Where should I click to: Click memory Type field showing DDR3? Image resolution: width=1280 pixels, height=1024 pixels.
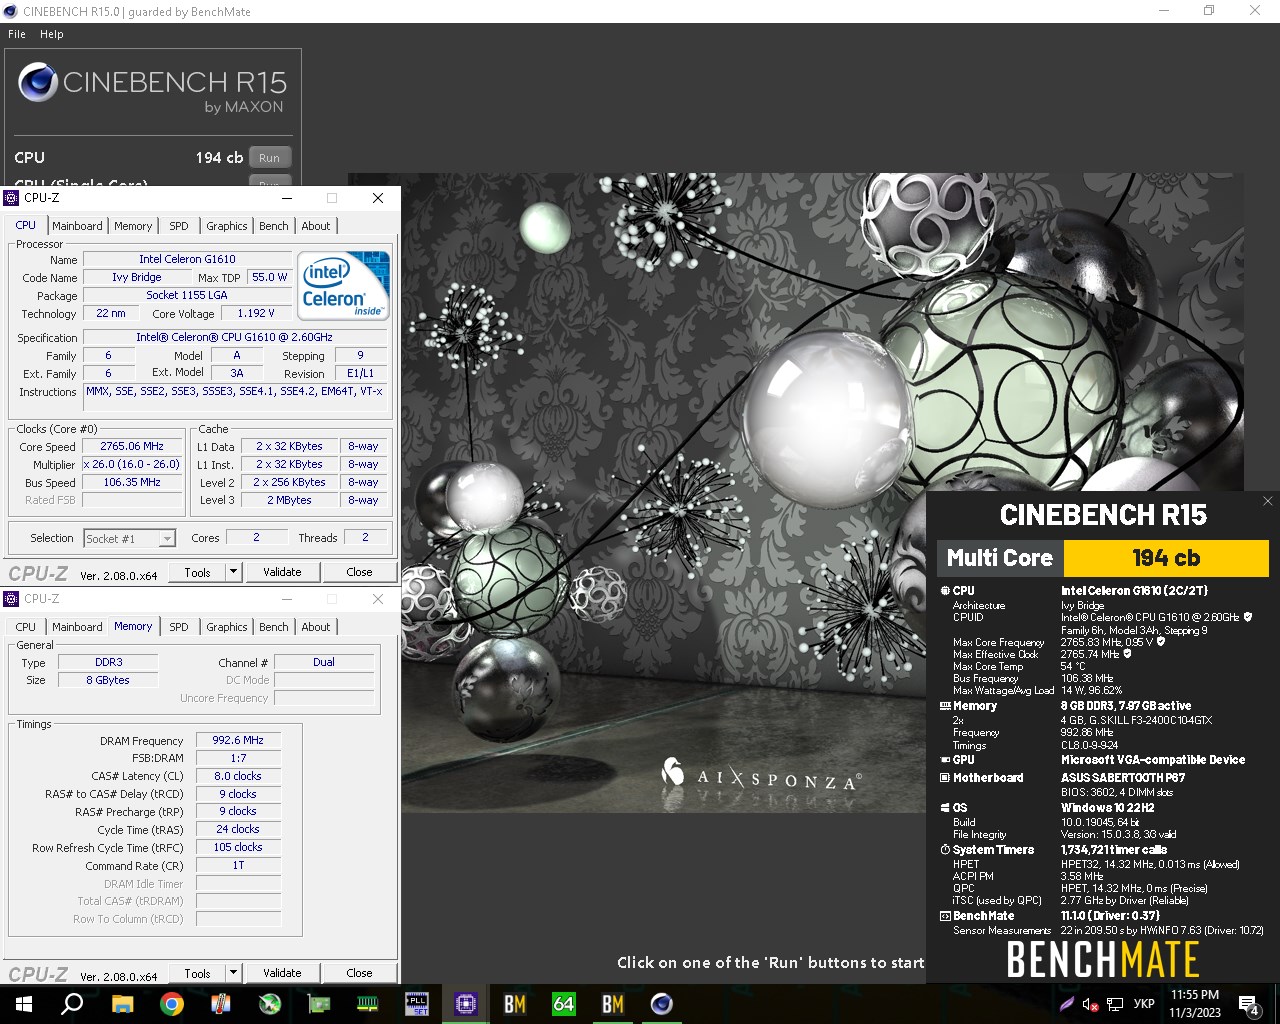click(108, 662)
